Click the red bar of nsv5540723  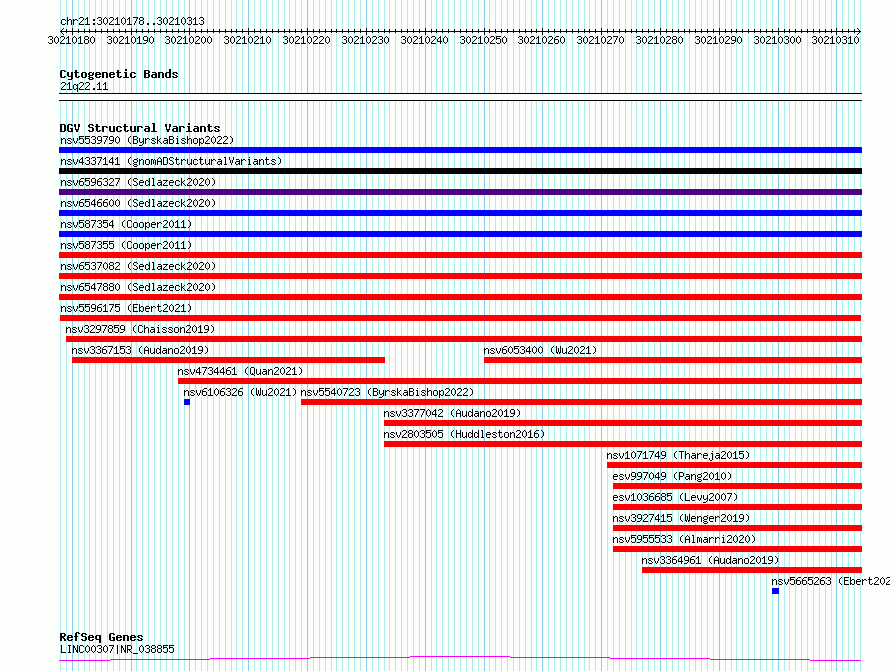pyautogui.click(x=581, y=402)
